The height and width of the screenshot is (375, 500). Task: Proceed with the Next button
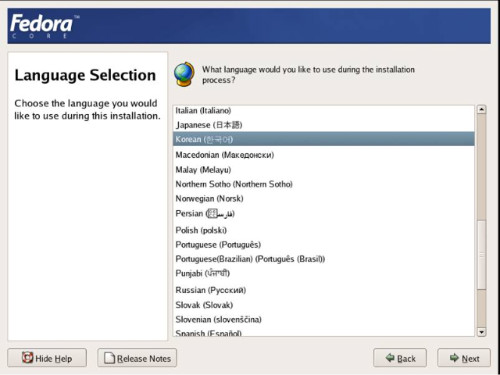pyautogui.click(x=464, y=358)
